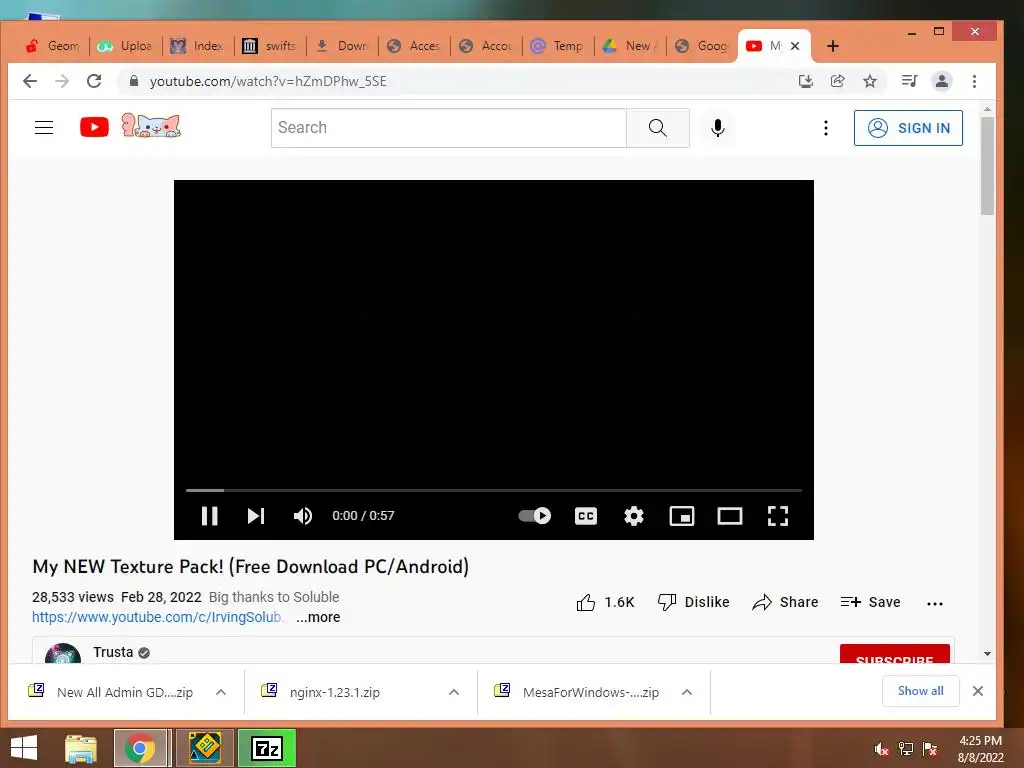Focus the YouTube Search field
This screenshot has height=768, width=1024.
pos(449,128)
